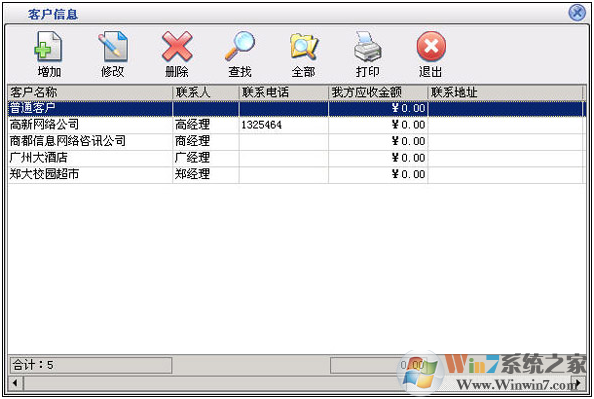
Task: Click the 增加 (add) document icon
Action: coord(48,47)
